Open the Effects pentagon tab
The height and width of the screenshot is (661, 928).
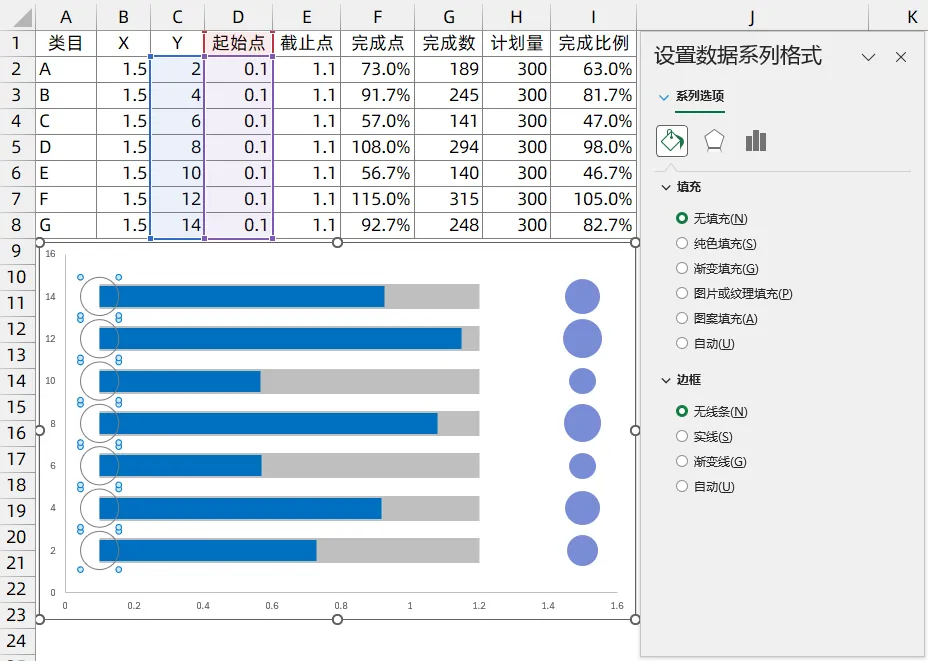point(714,141)
